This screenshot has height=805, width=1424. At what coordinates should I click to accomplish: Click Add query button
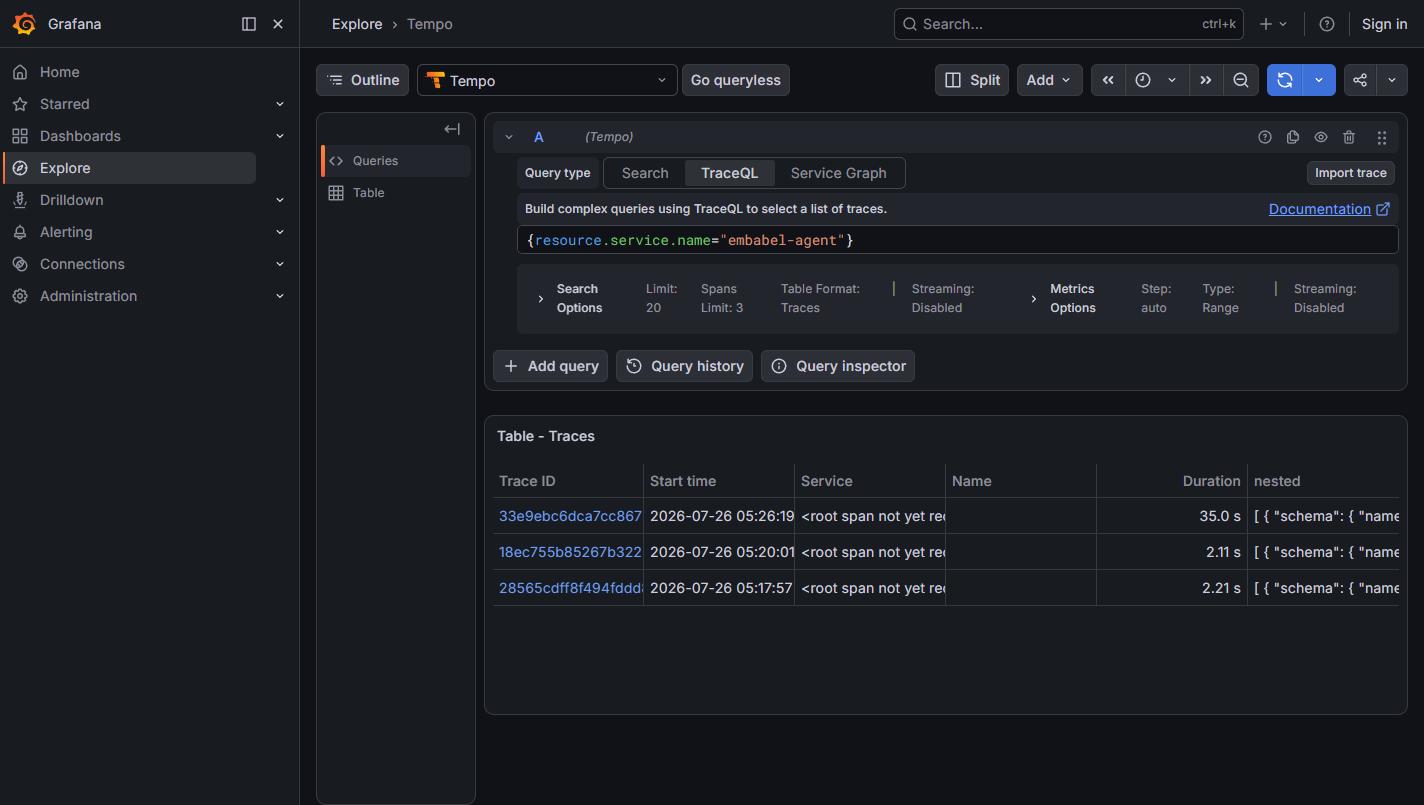coord(551,366)
